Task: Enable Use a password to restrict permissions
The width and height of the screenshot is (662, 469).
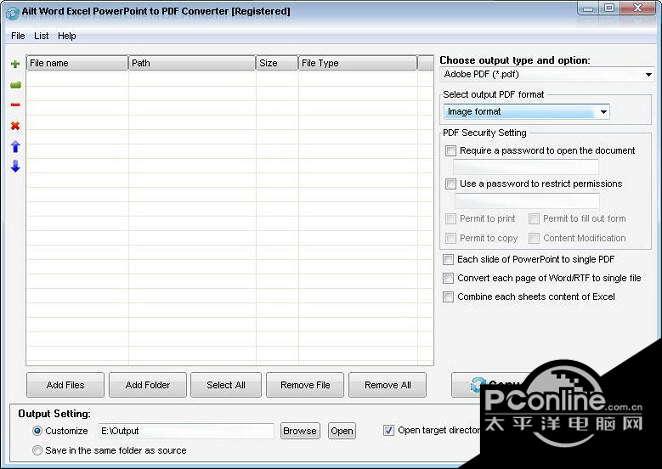Action: pyautogui.click(x=450, y=184)
